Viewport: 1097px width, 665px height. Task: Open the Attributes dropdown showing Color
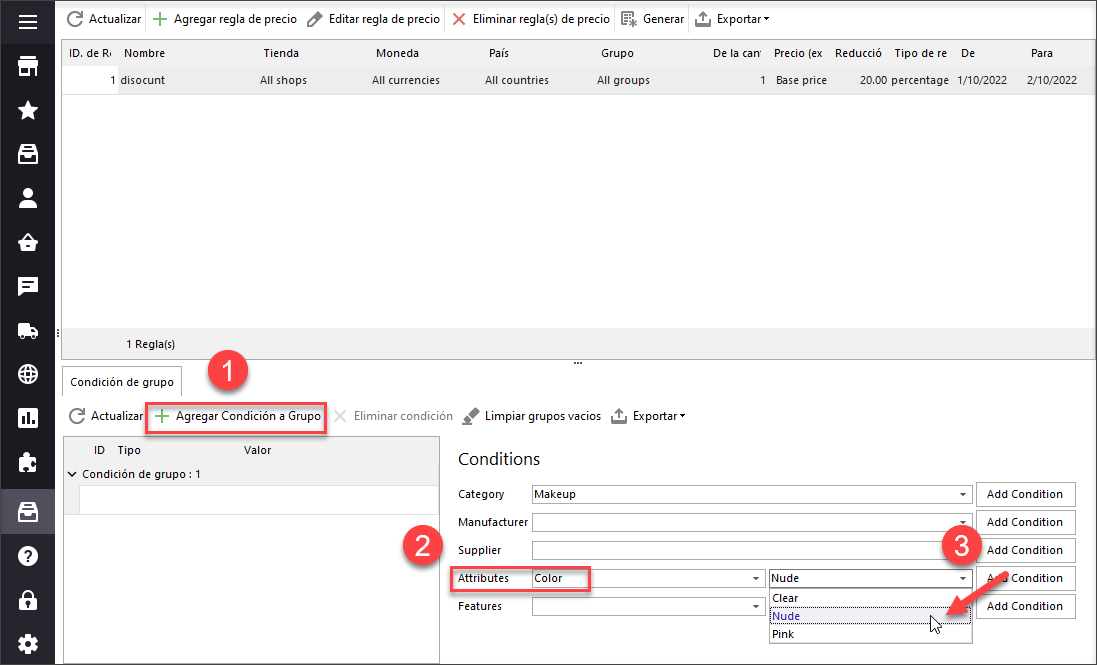click(648, 578)
